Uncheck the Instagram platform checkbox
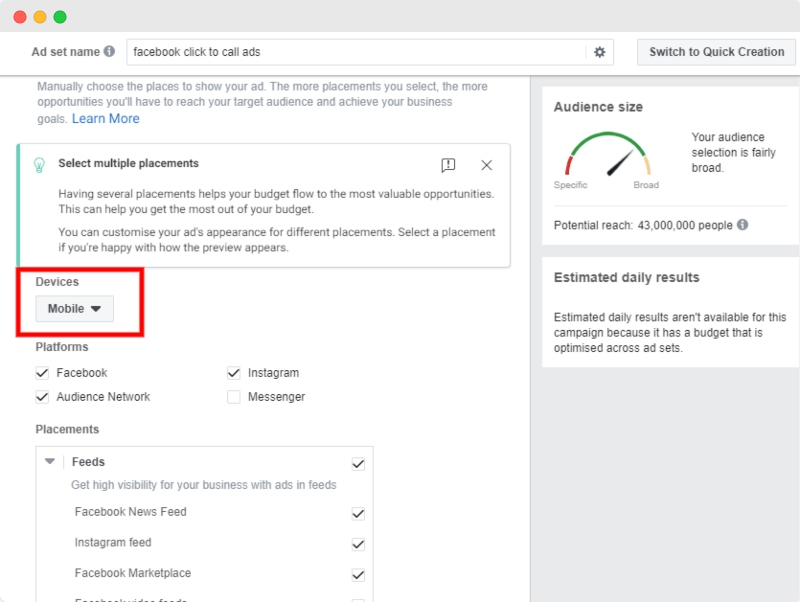The image size is (800, 602). 233,372
